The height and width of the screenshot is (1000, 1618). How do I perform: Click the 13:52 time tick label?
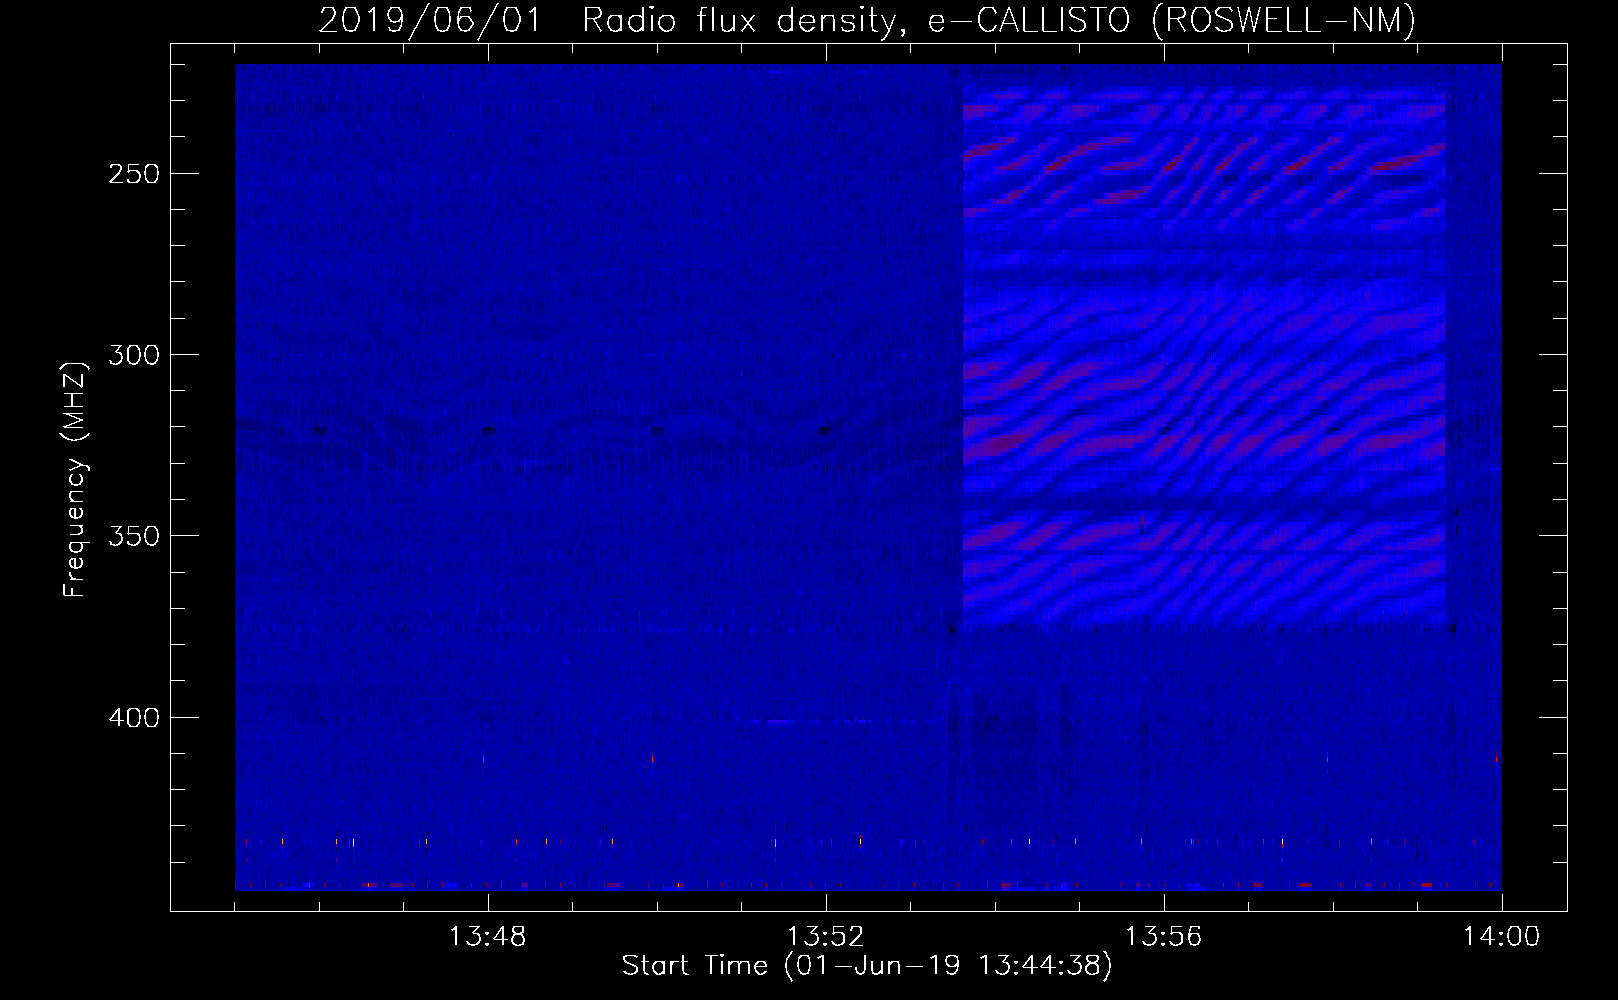tap(825, 937)
